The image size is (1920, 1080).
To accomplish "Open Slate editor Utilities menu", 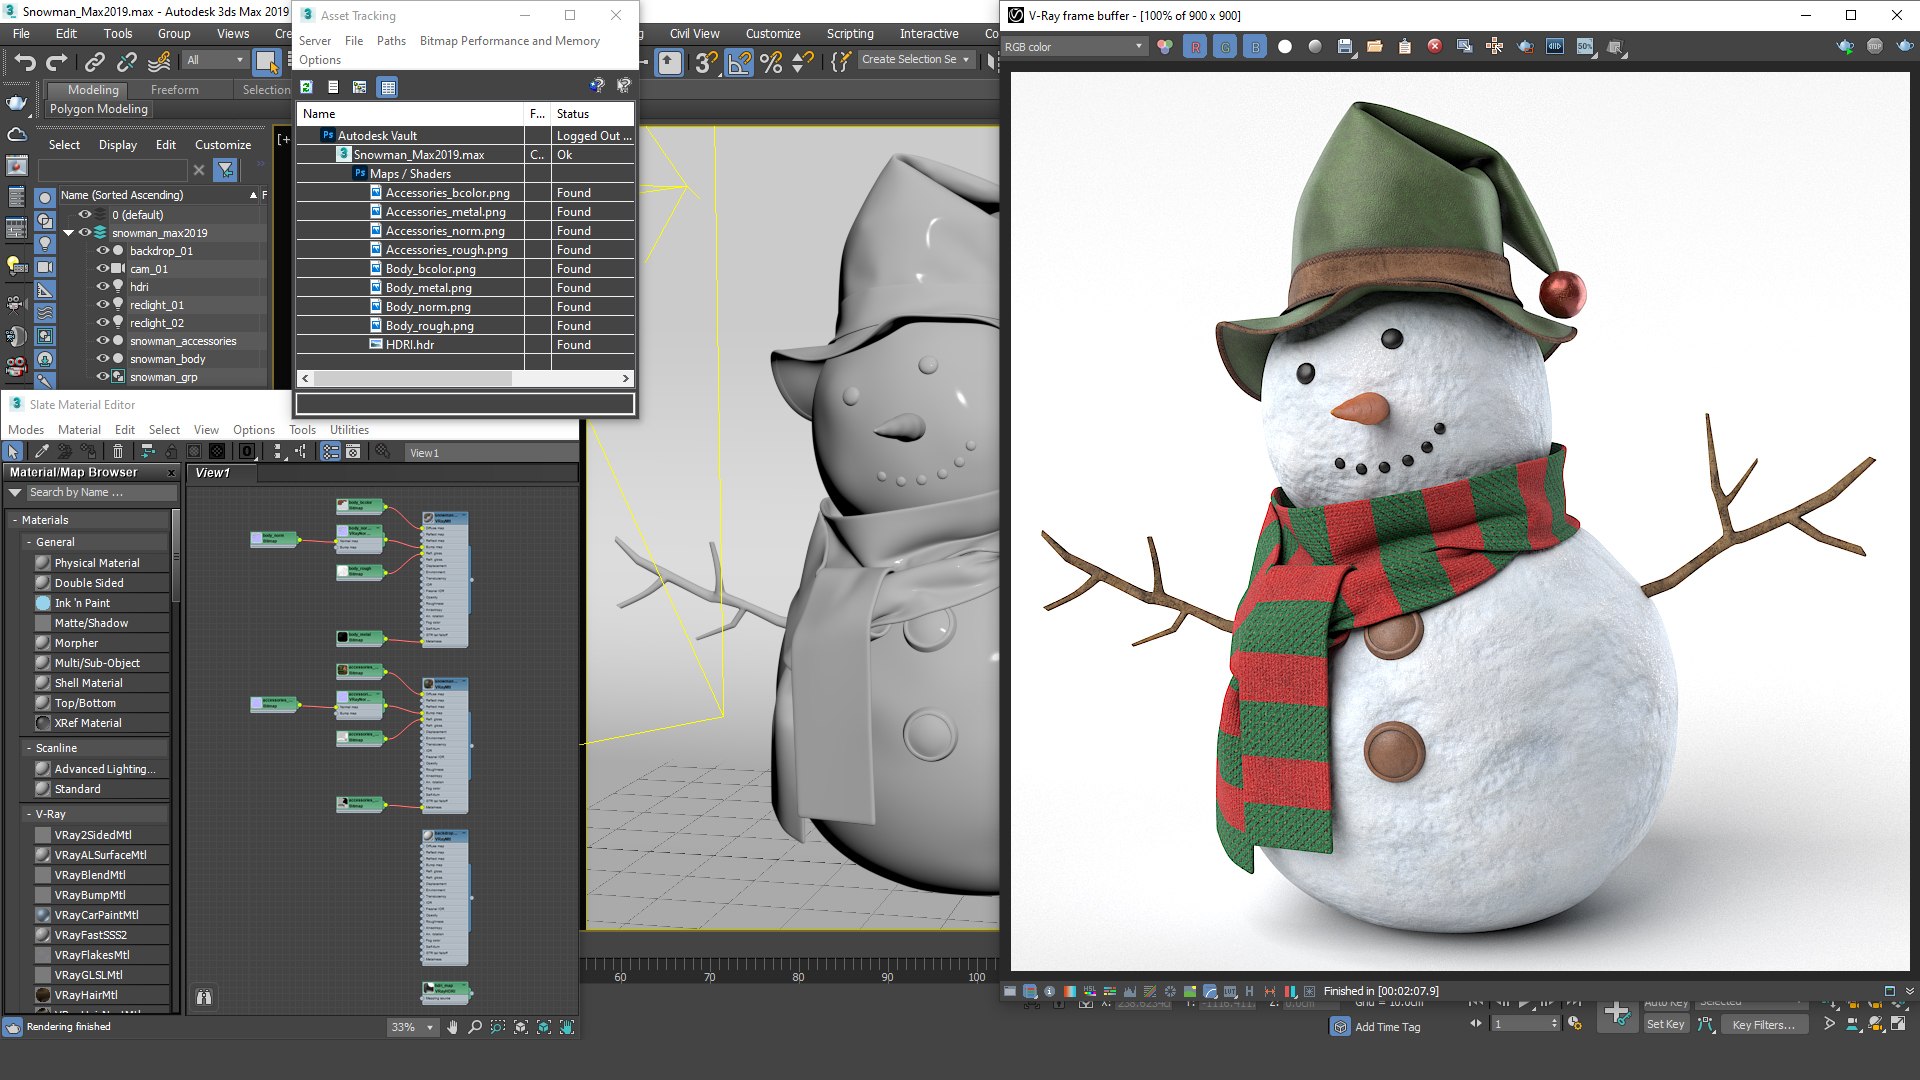I will 349,430.
